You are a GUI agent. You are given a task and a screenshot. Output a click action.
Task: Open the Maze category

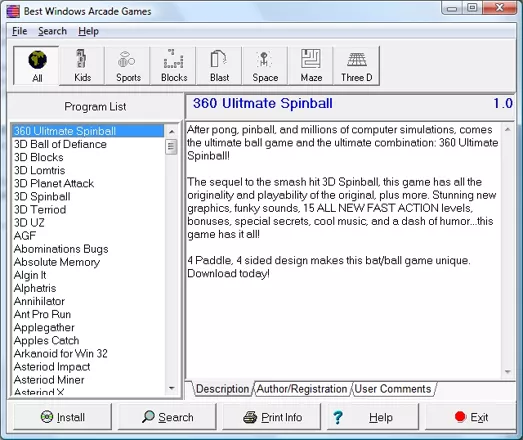(311, 66)
